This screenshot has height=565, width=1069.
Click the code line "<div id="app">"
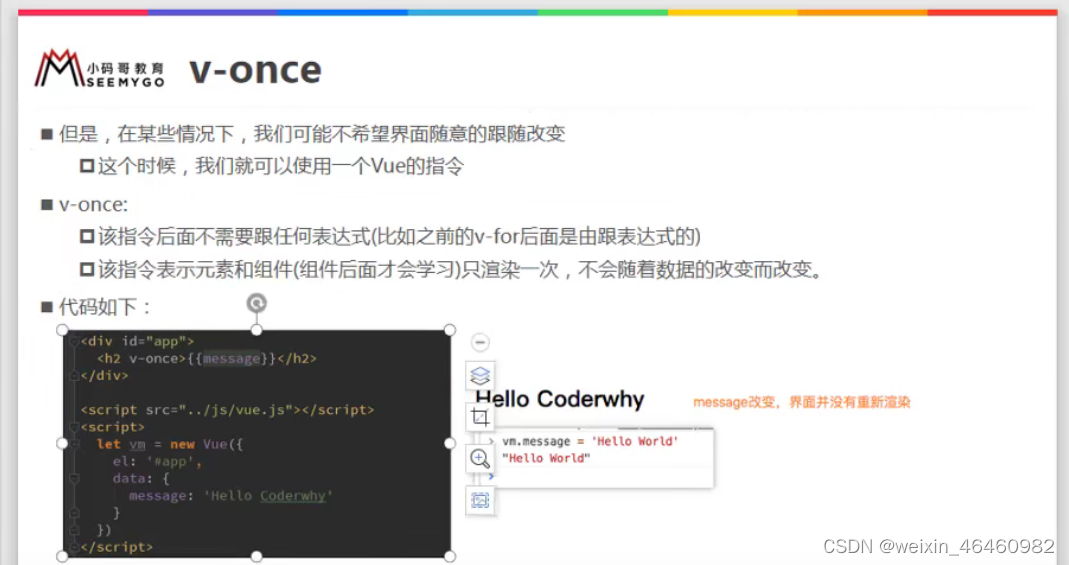coord(137,341)
